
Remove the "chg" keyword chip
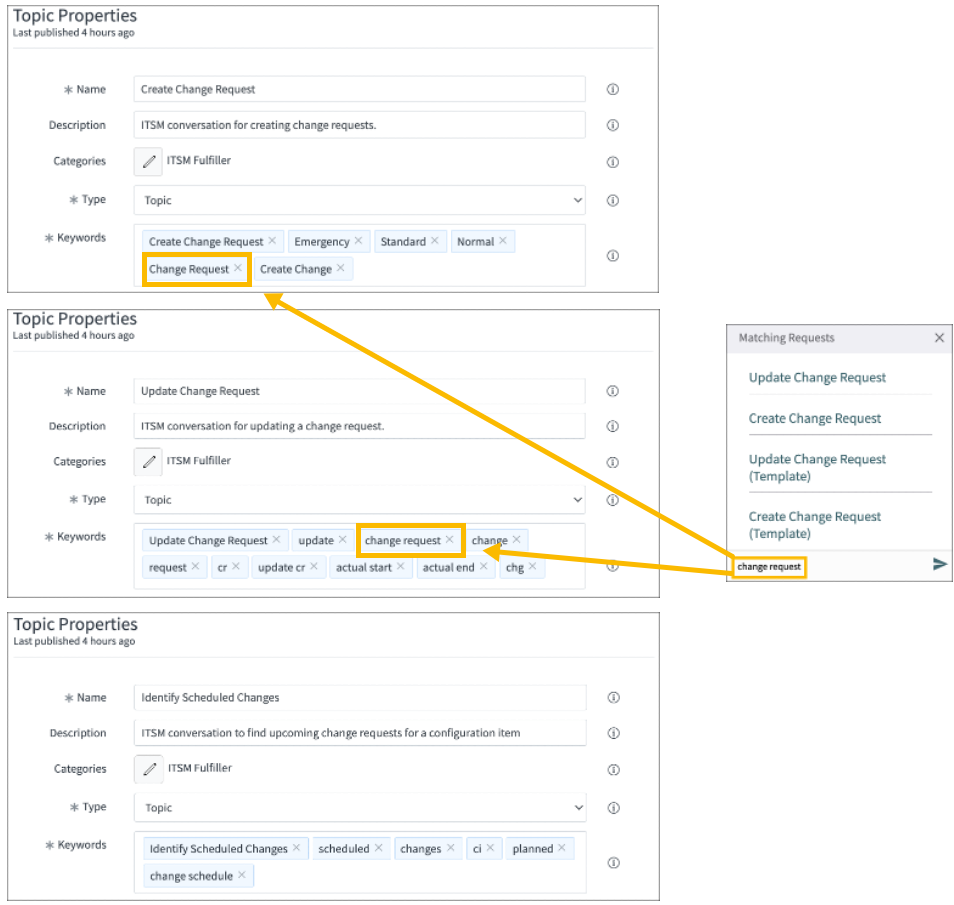[x=533, y=566]
